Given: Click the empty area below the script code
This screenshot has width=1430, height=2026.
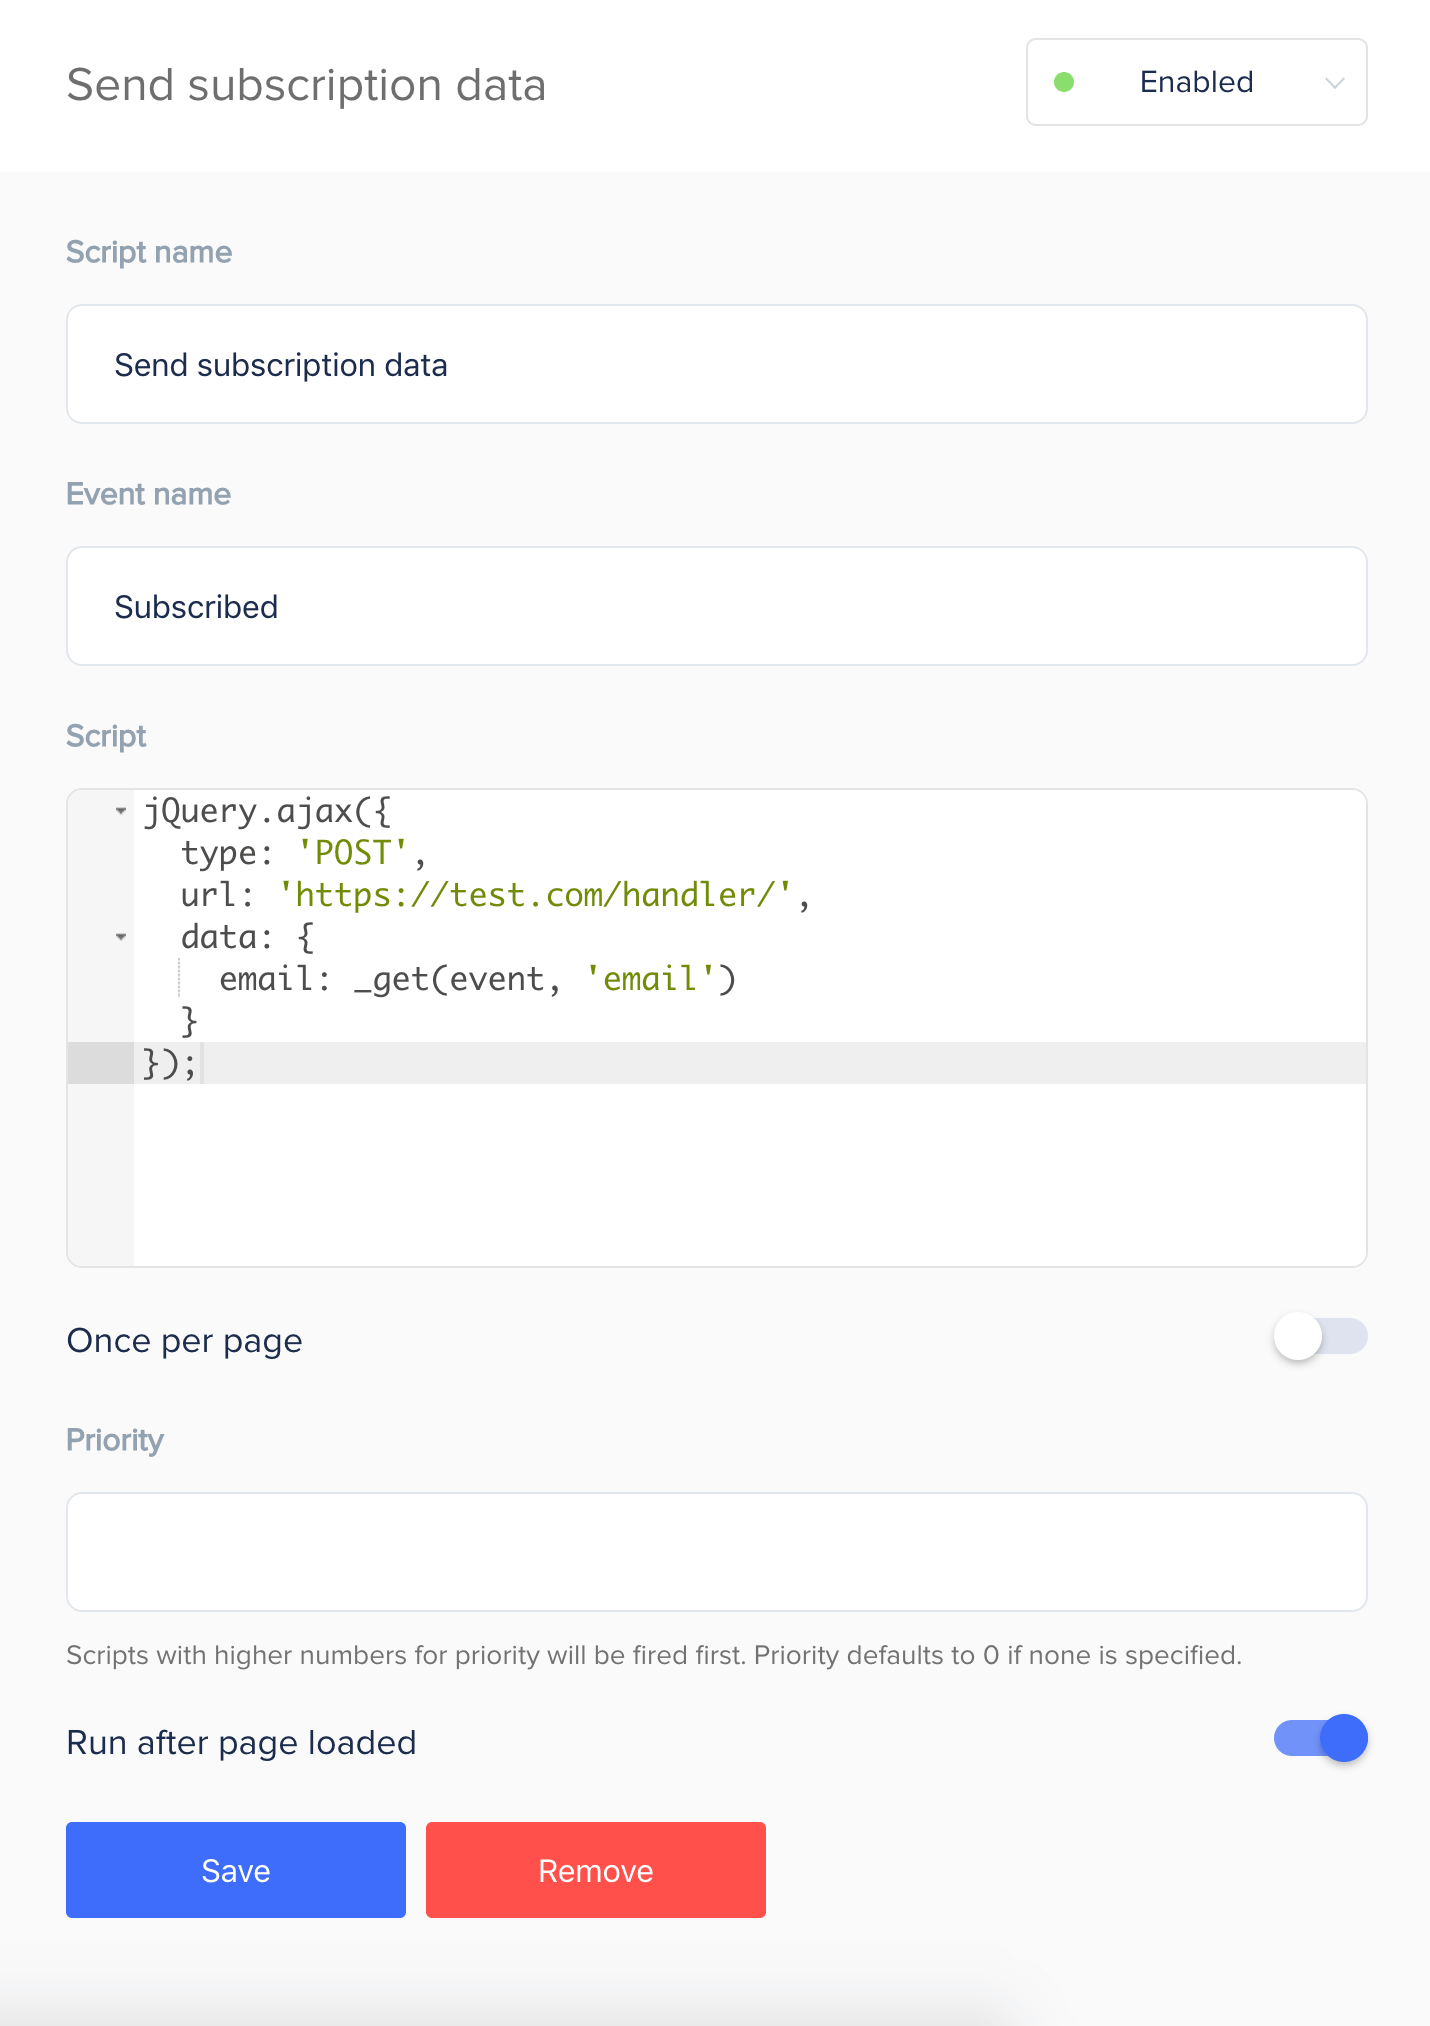Looking at the screenshot, I should coord(750,1175).
